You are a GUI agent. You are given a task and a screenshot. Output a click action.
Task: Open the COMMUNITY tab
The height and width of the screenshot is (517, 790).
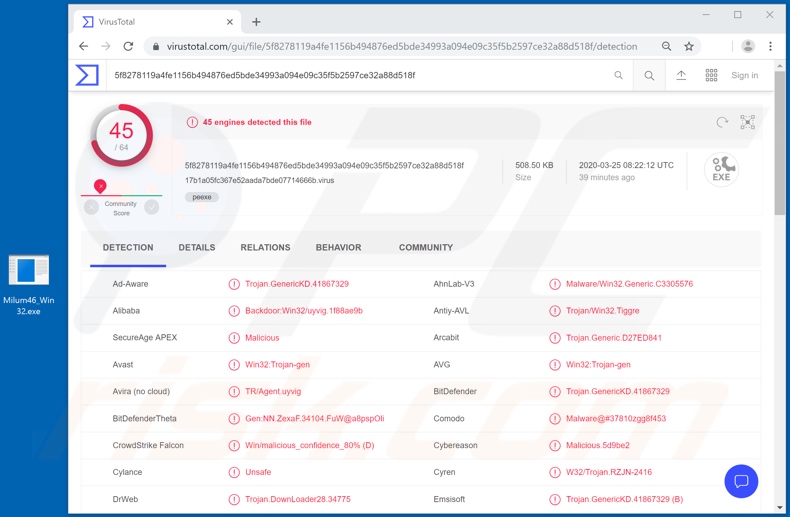click(426, 247)
